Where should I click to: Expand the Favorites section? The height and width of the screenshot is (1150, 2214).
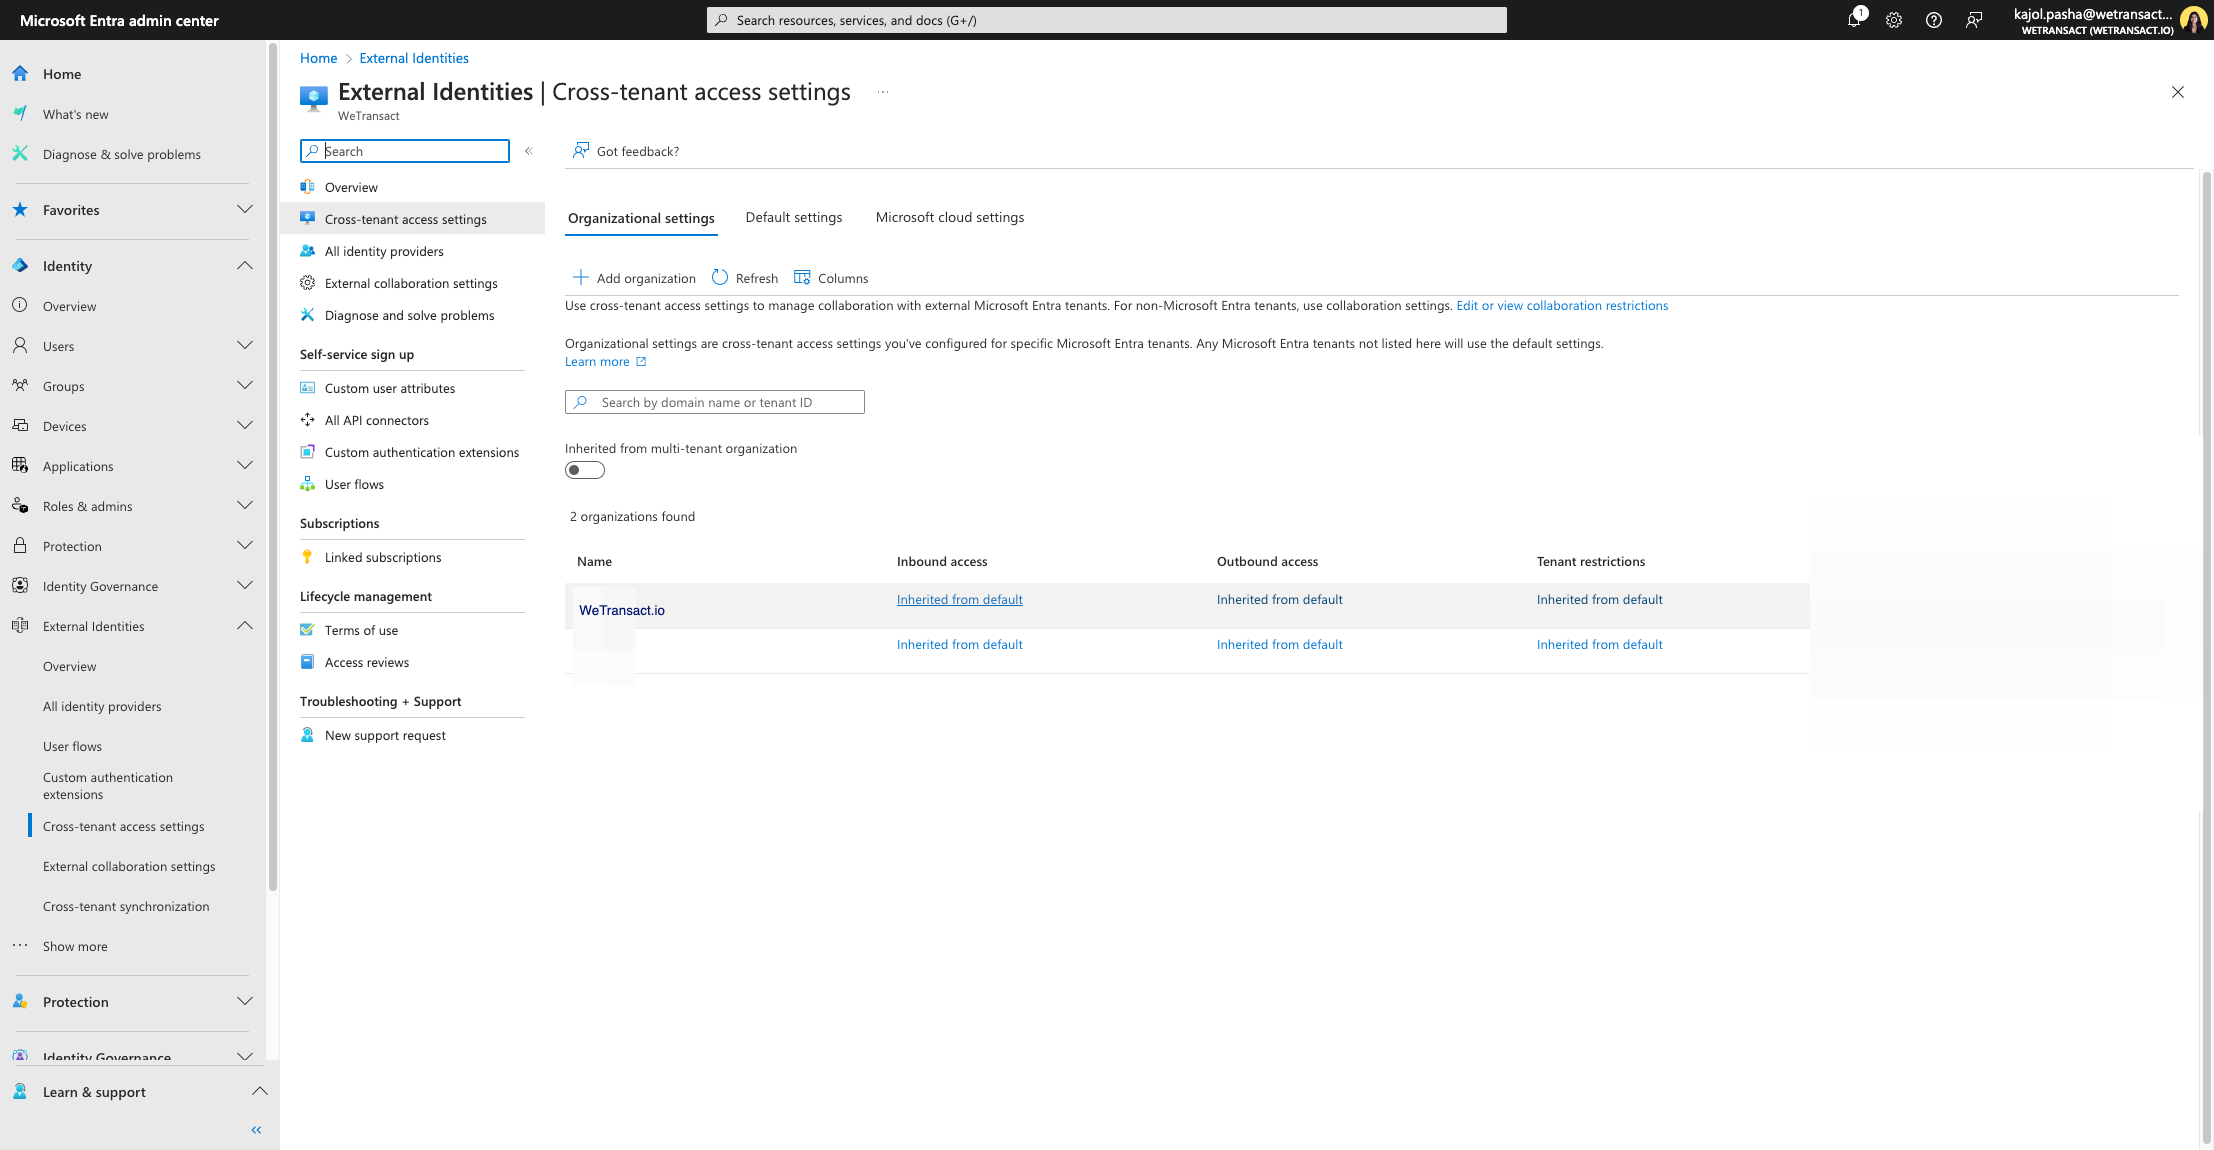[245, 210]
